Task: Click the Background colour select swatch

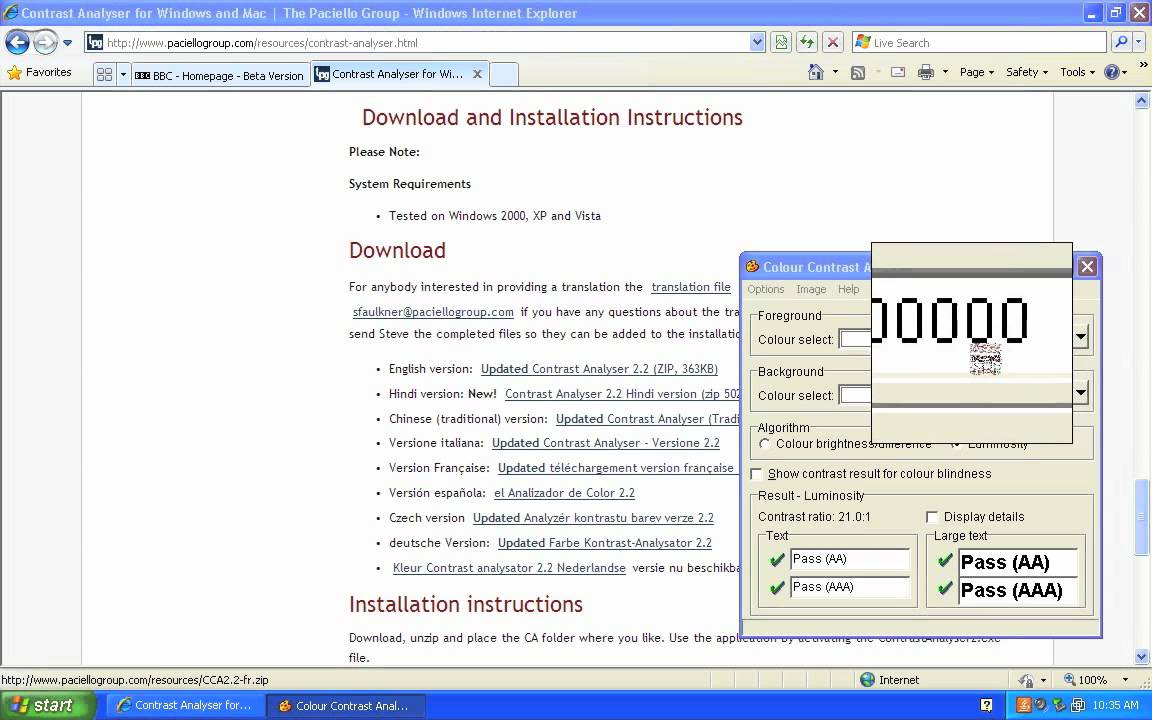Action: (855, 395)
